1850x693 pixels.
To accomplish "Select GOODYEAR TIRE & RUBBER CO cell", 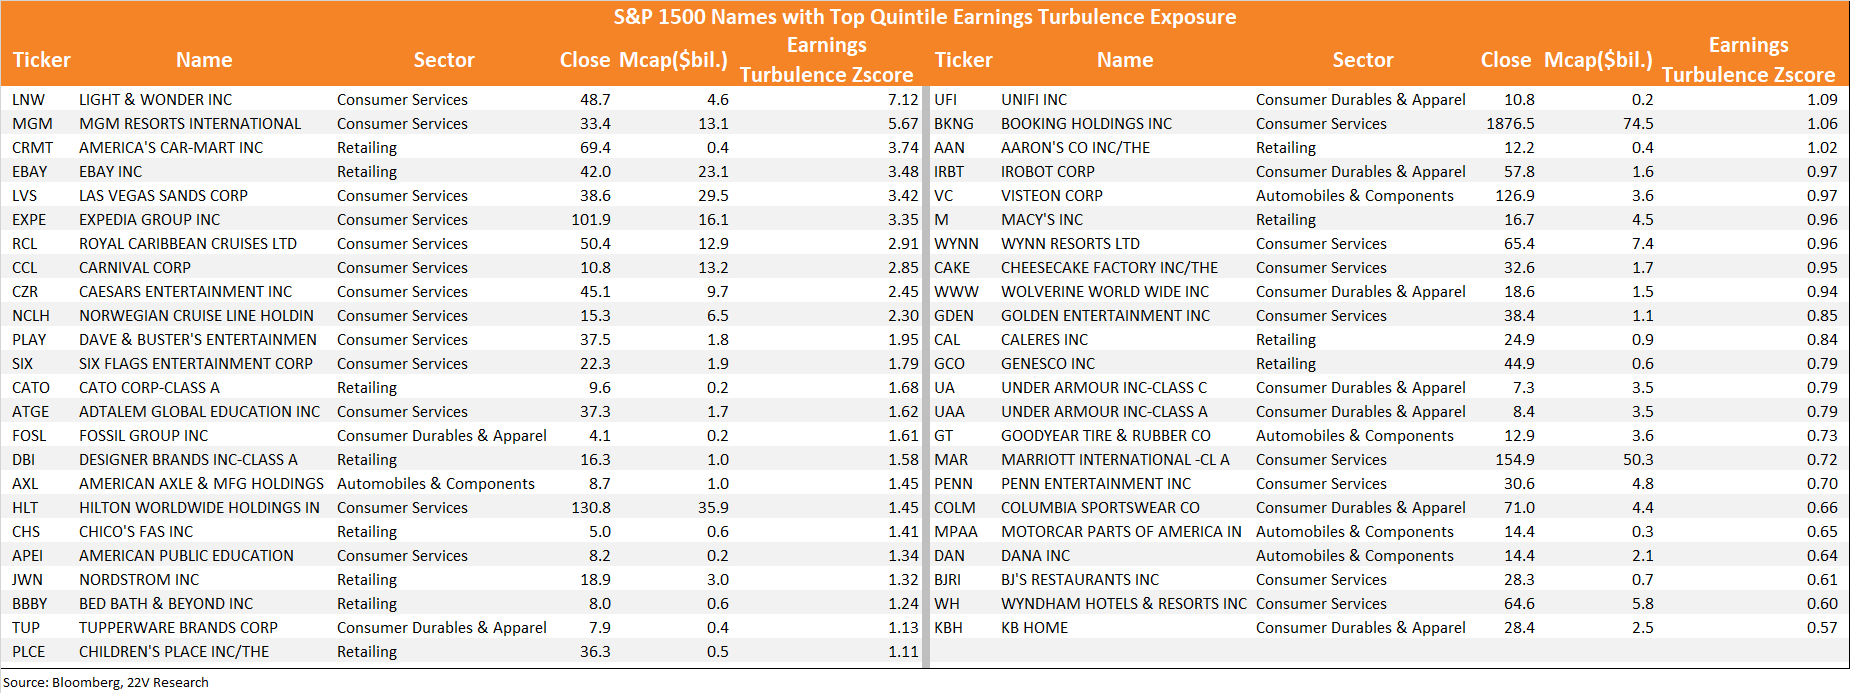I will tap(1106, 436).
